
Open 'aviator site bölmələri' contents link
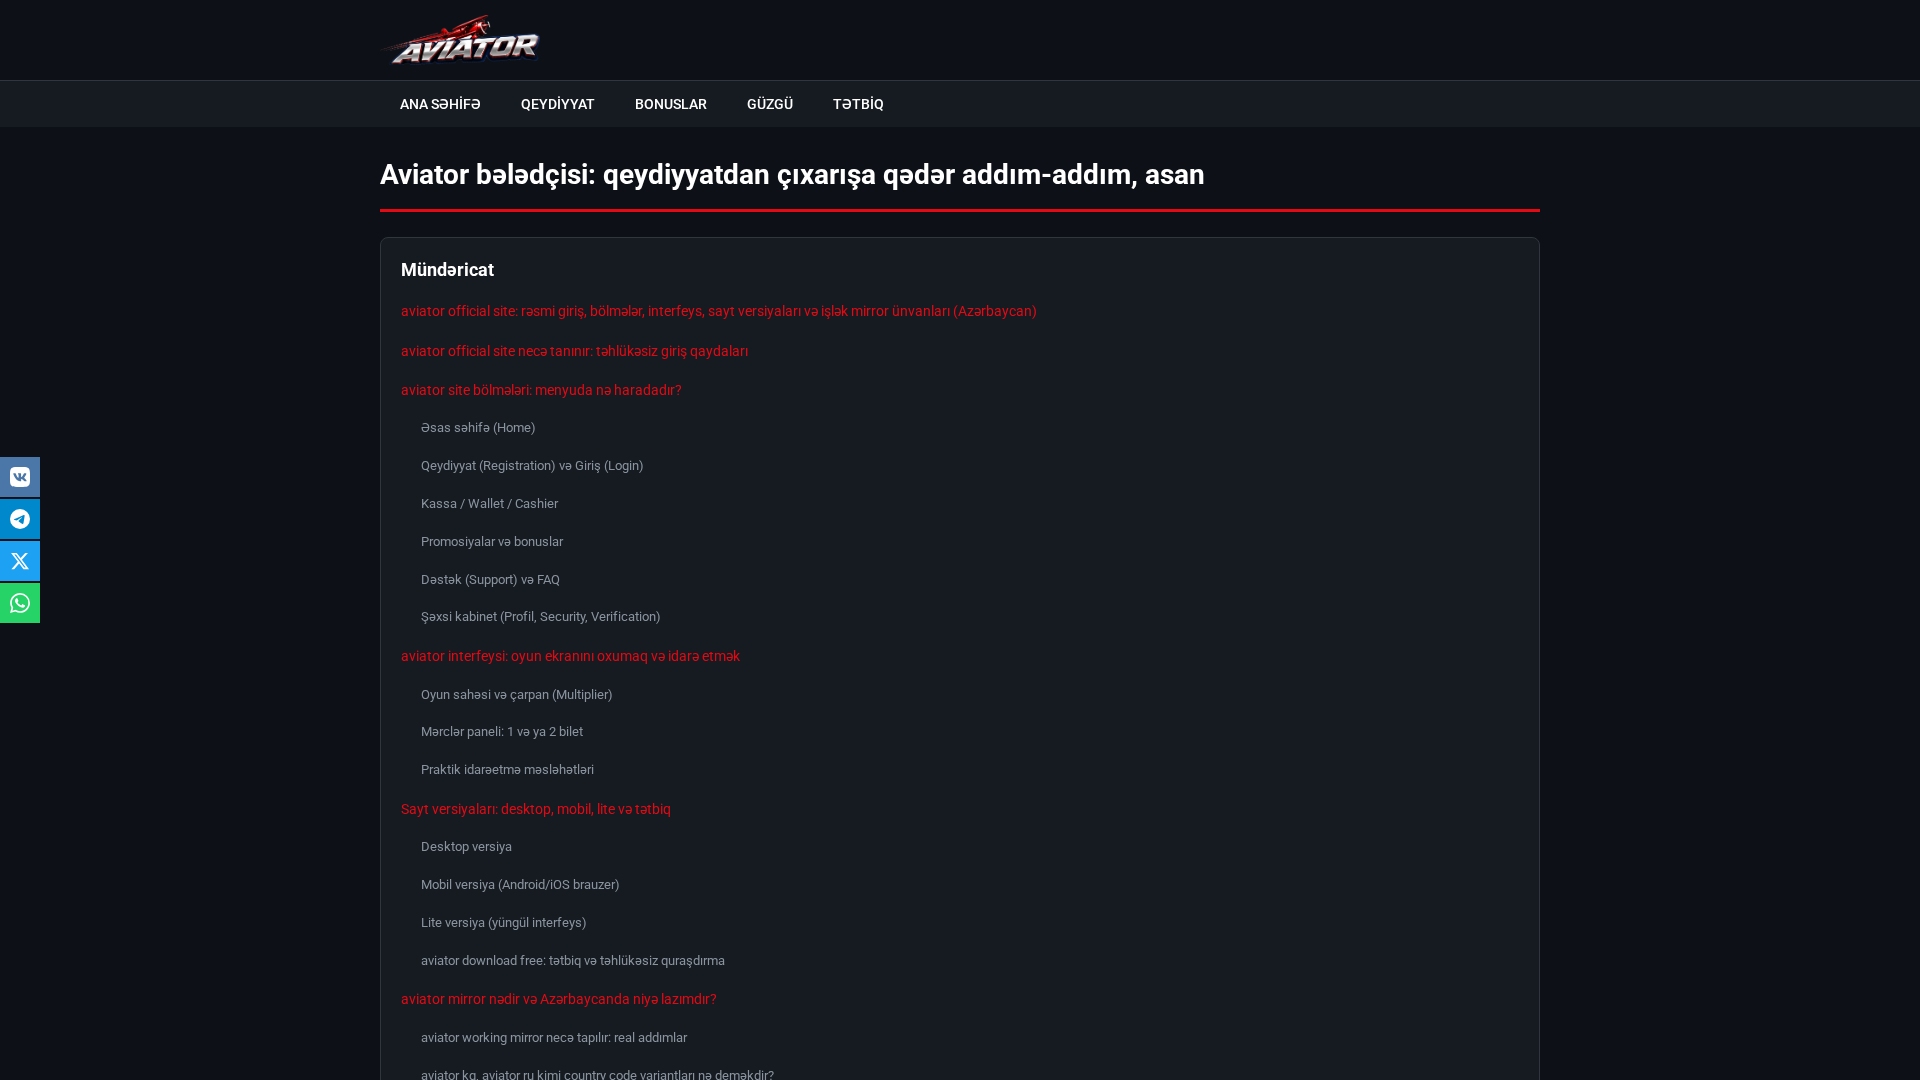pos(541,390)
